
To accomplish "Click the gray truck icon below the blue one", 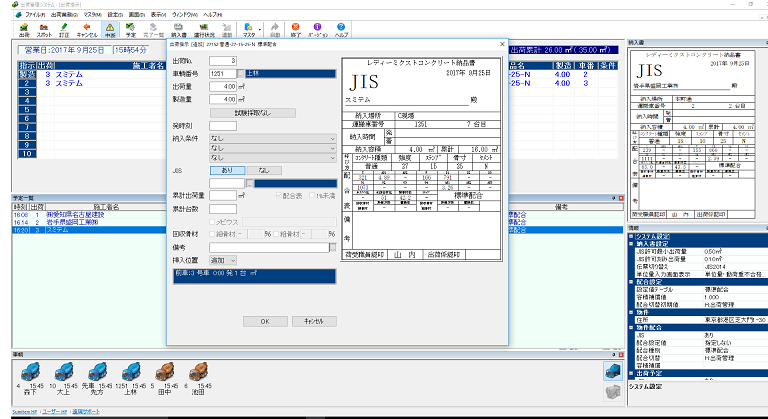I will coord(613,392).
